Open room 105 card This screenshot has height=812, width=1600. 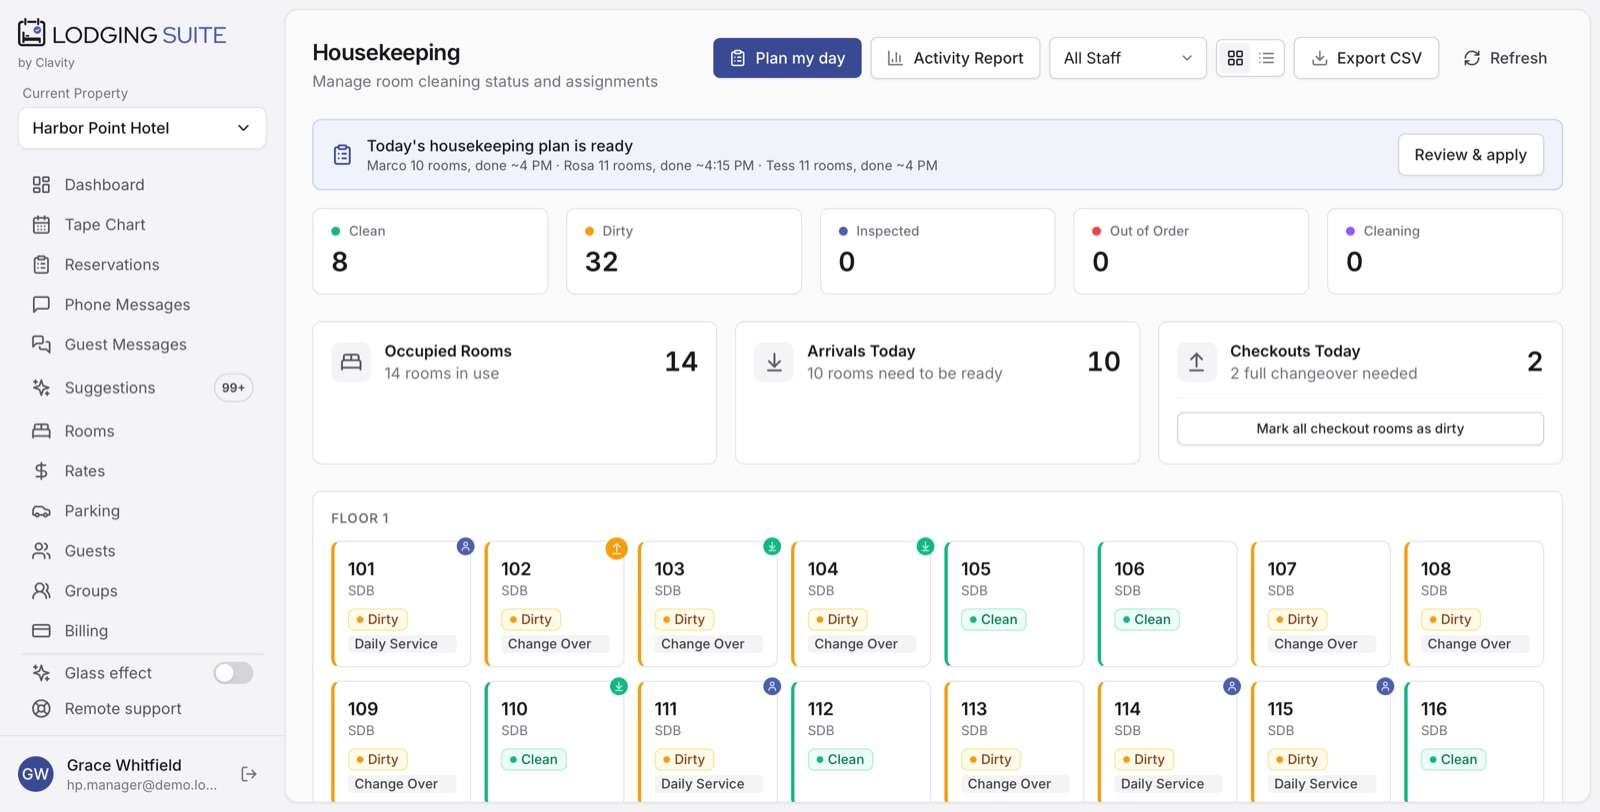[1014, 604]
